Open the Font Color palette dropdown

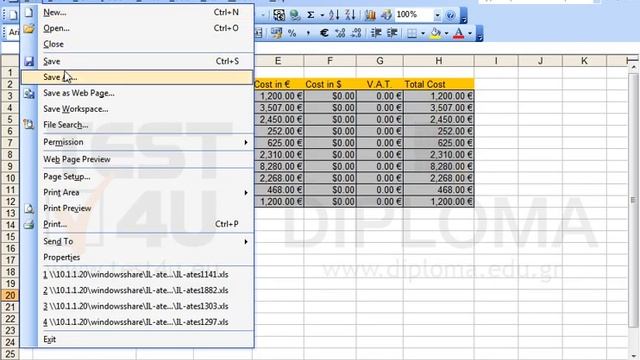tap(470, 33)
